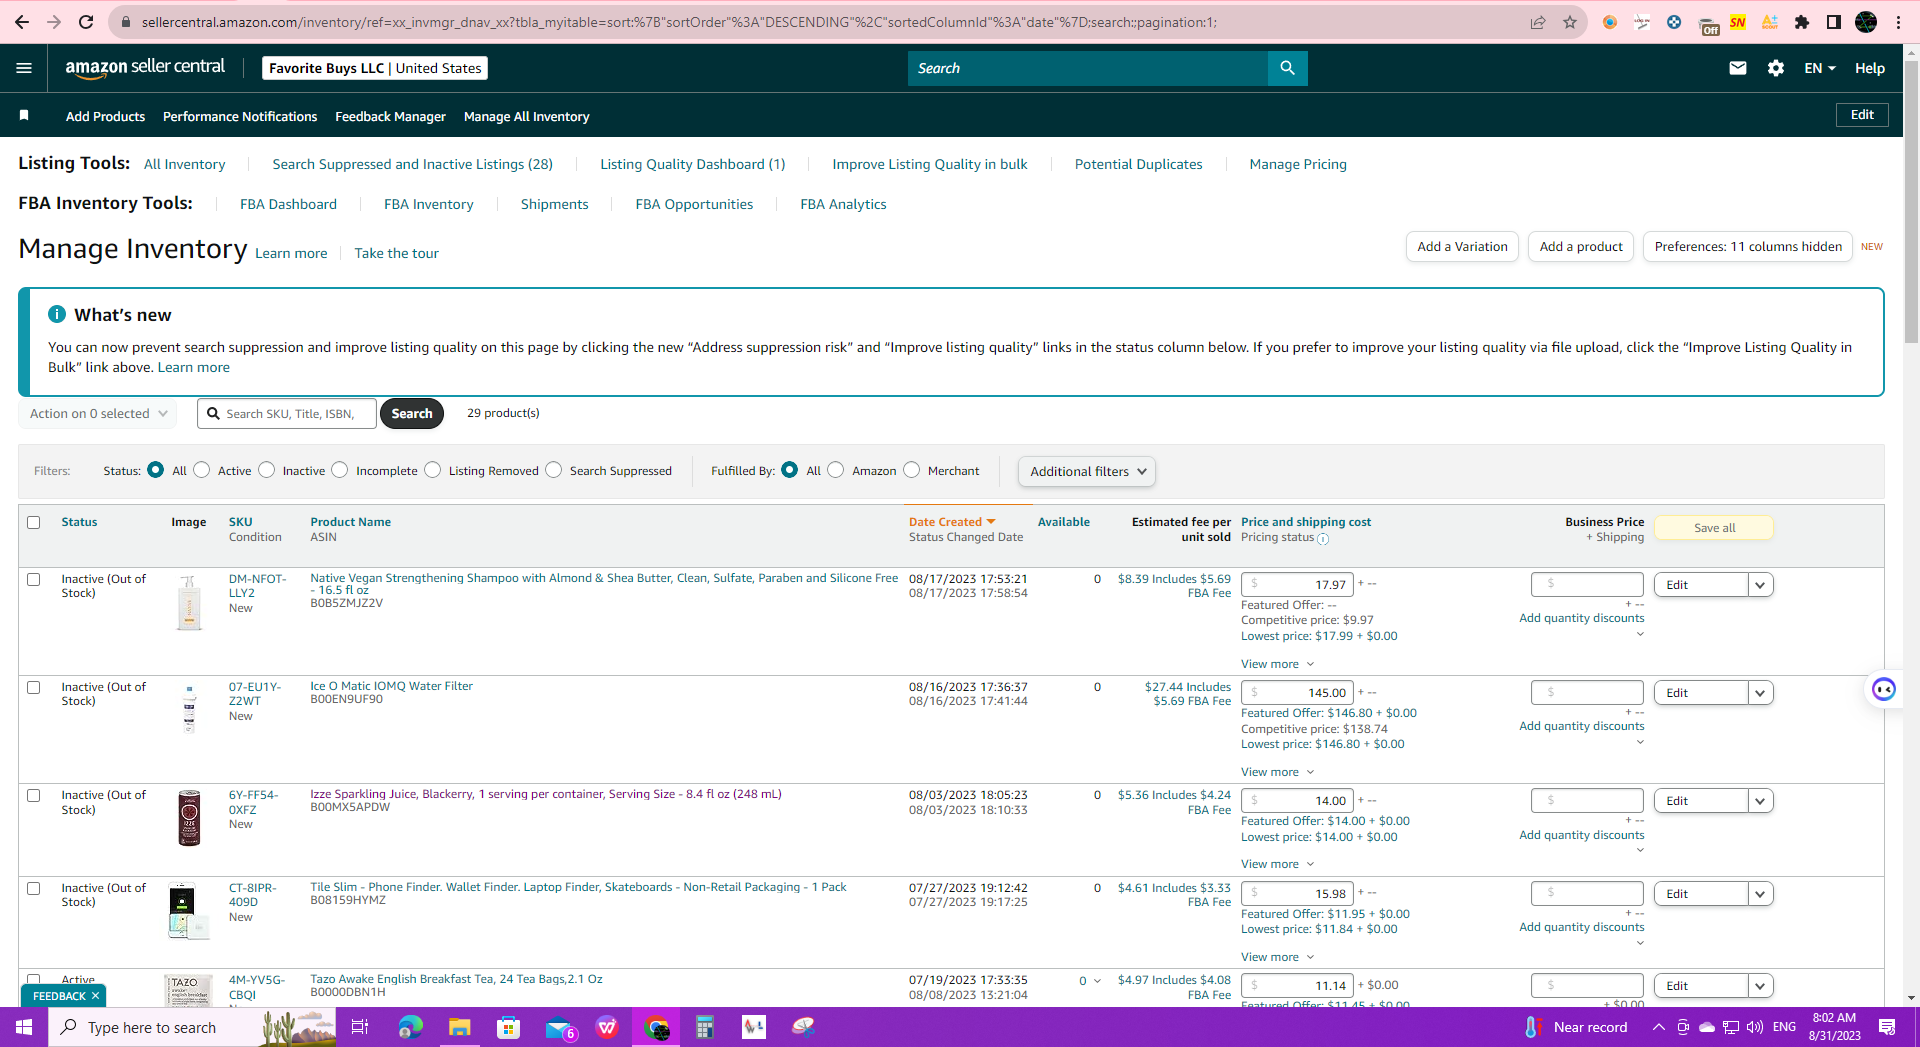Open the messages envelope icon

(x=1738, y=68)
